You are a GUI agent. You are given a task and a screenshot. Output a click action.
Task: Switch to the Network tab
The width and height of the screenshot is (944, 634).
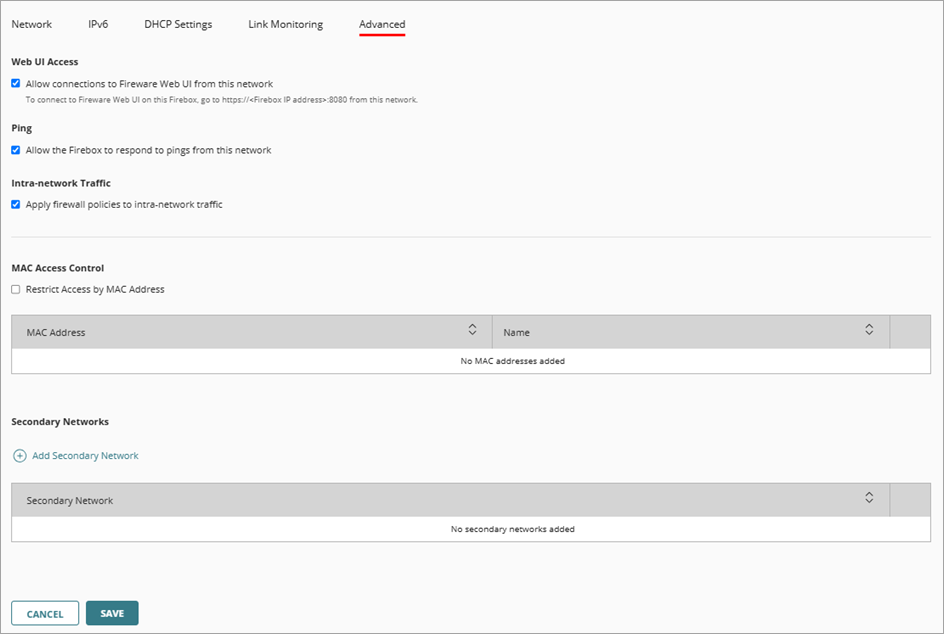click(x=31, y=24)
